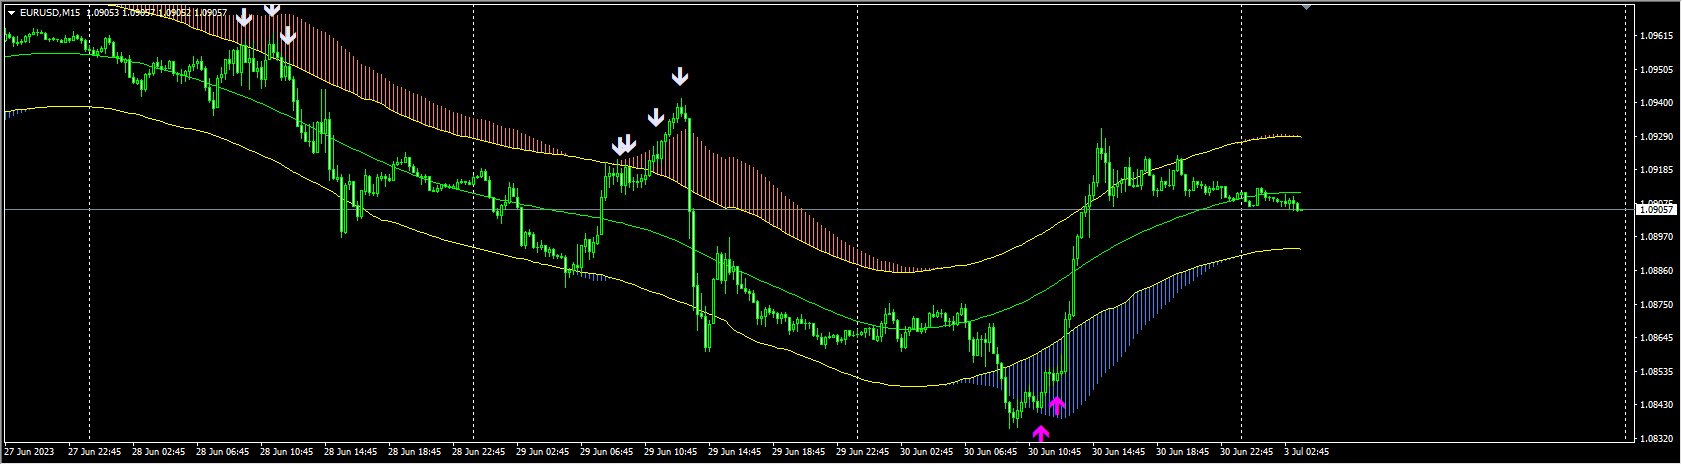The width and height of the screenshot is (1682, 465).
Task: Click price level 1.09185 on the scale
Action: (1656, 170)
